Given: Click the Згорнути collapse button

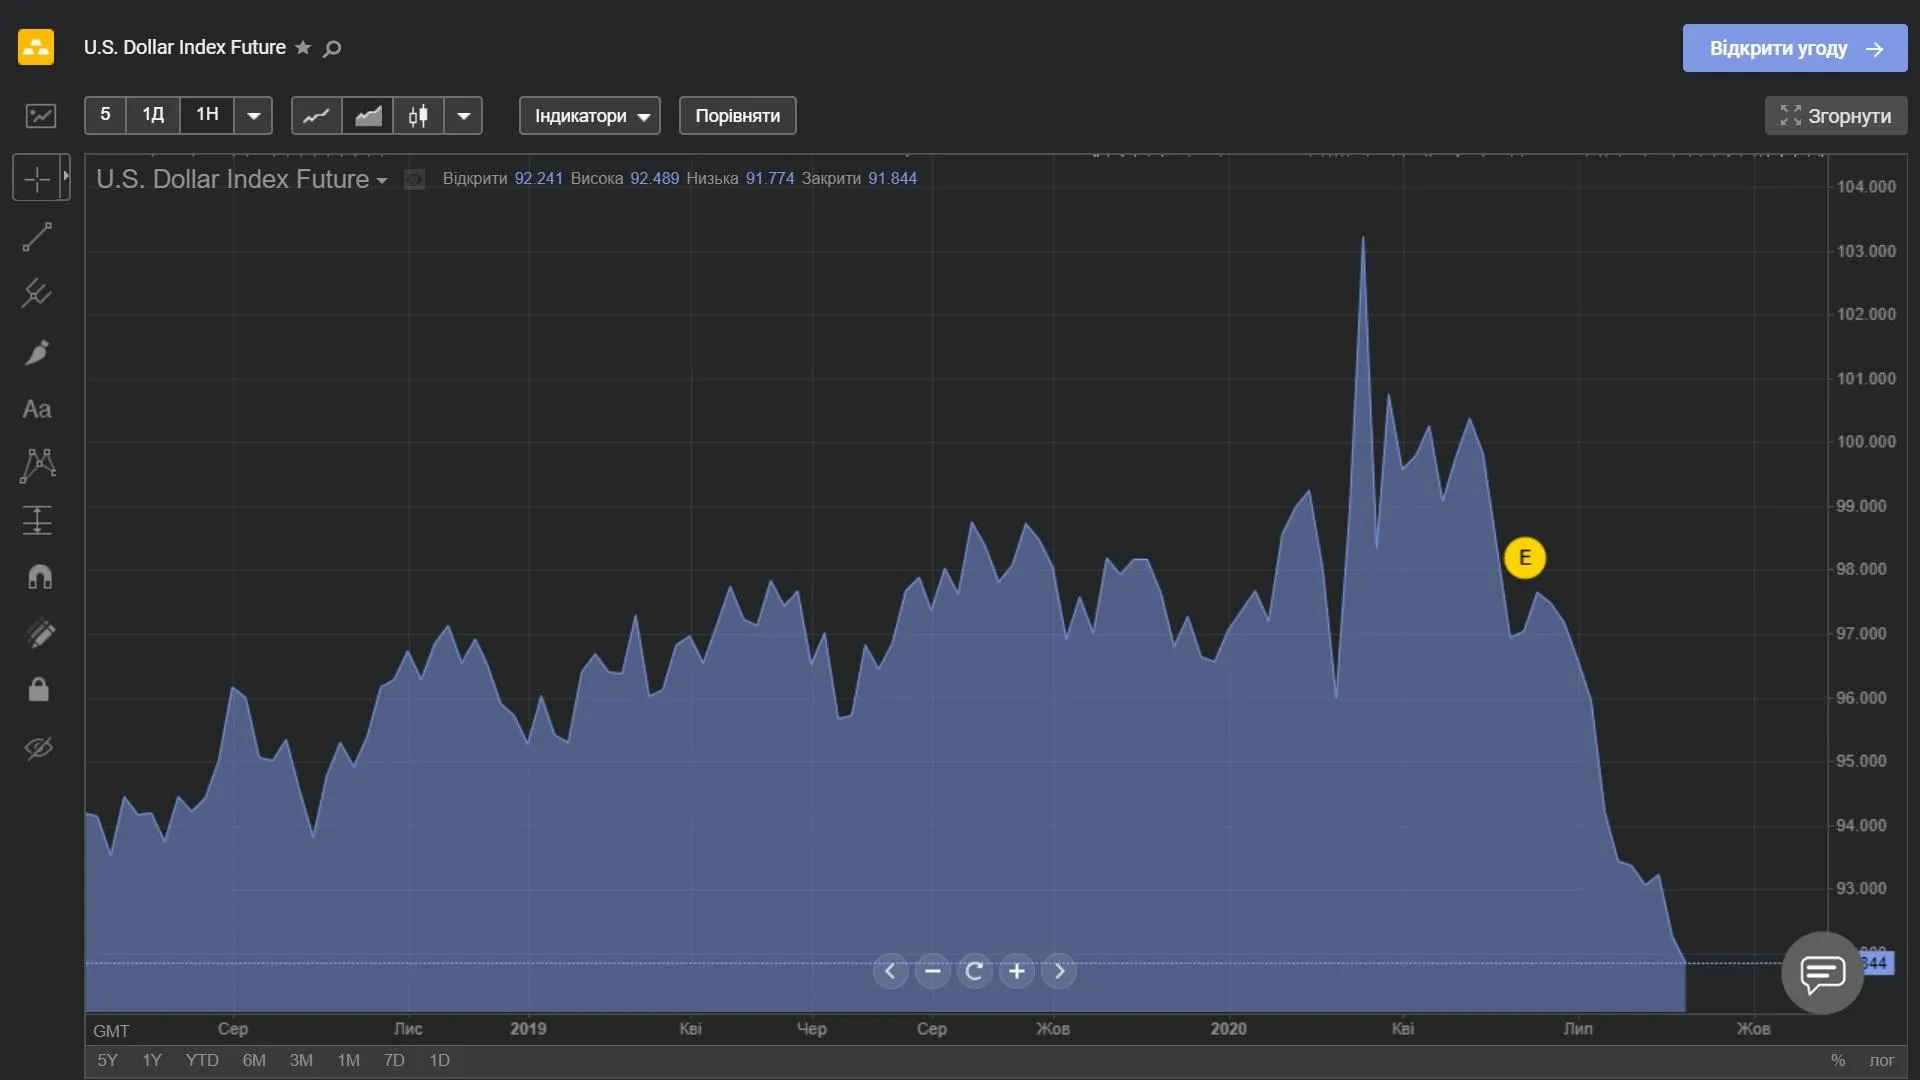Looking at the screenshot, I should coord(1836,116).
